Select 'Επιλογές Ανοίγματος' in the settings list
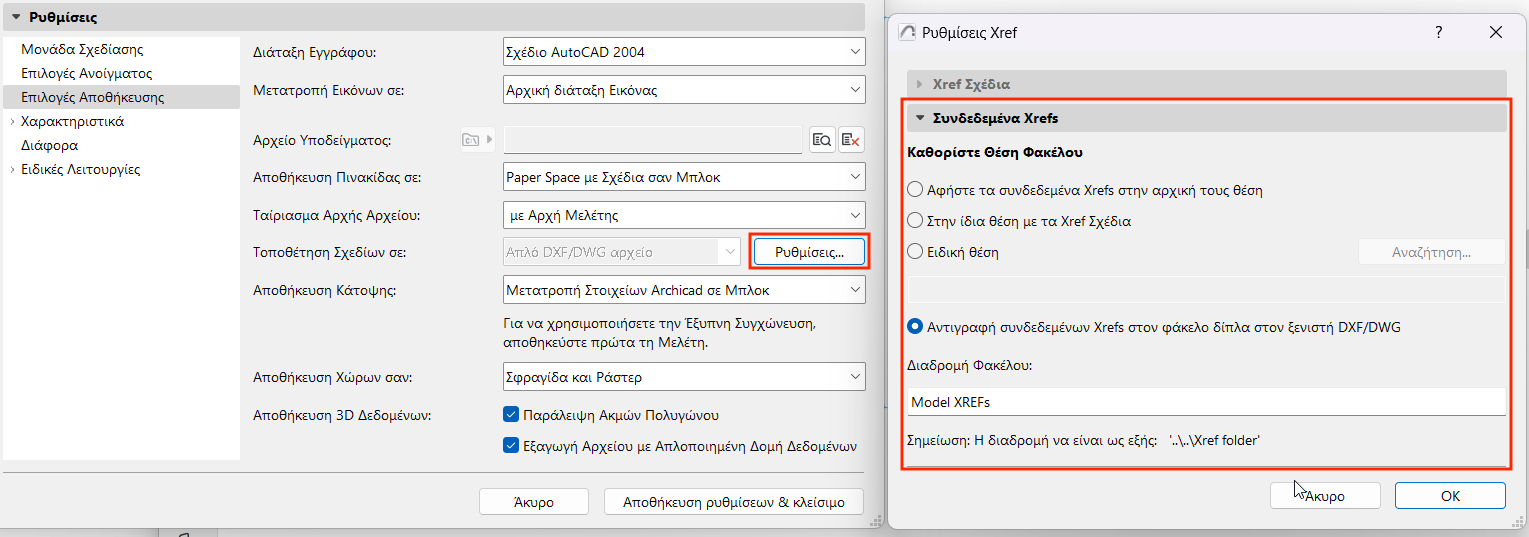The width and height of the screenshot is (1529, 537). pos(86,73)
